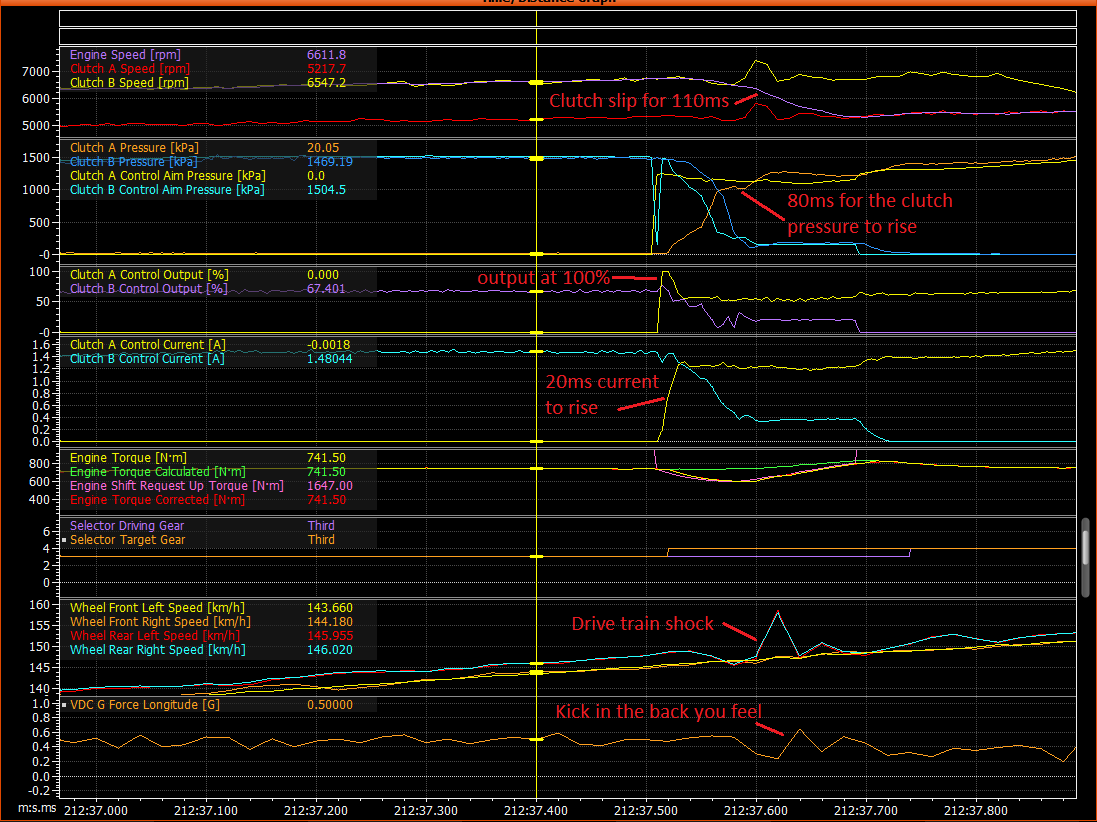
Task: Click the Engine Speed [rpm] legend entry
Action: click(x=125, y=54)
